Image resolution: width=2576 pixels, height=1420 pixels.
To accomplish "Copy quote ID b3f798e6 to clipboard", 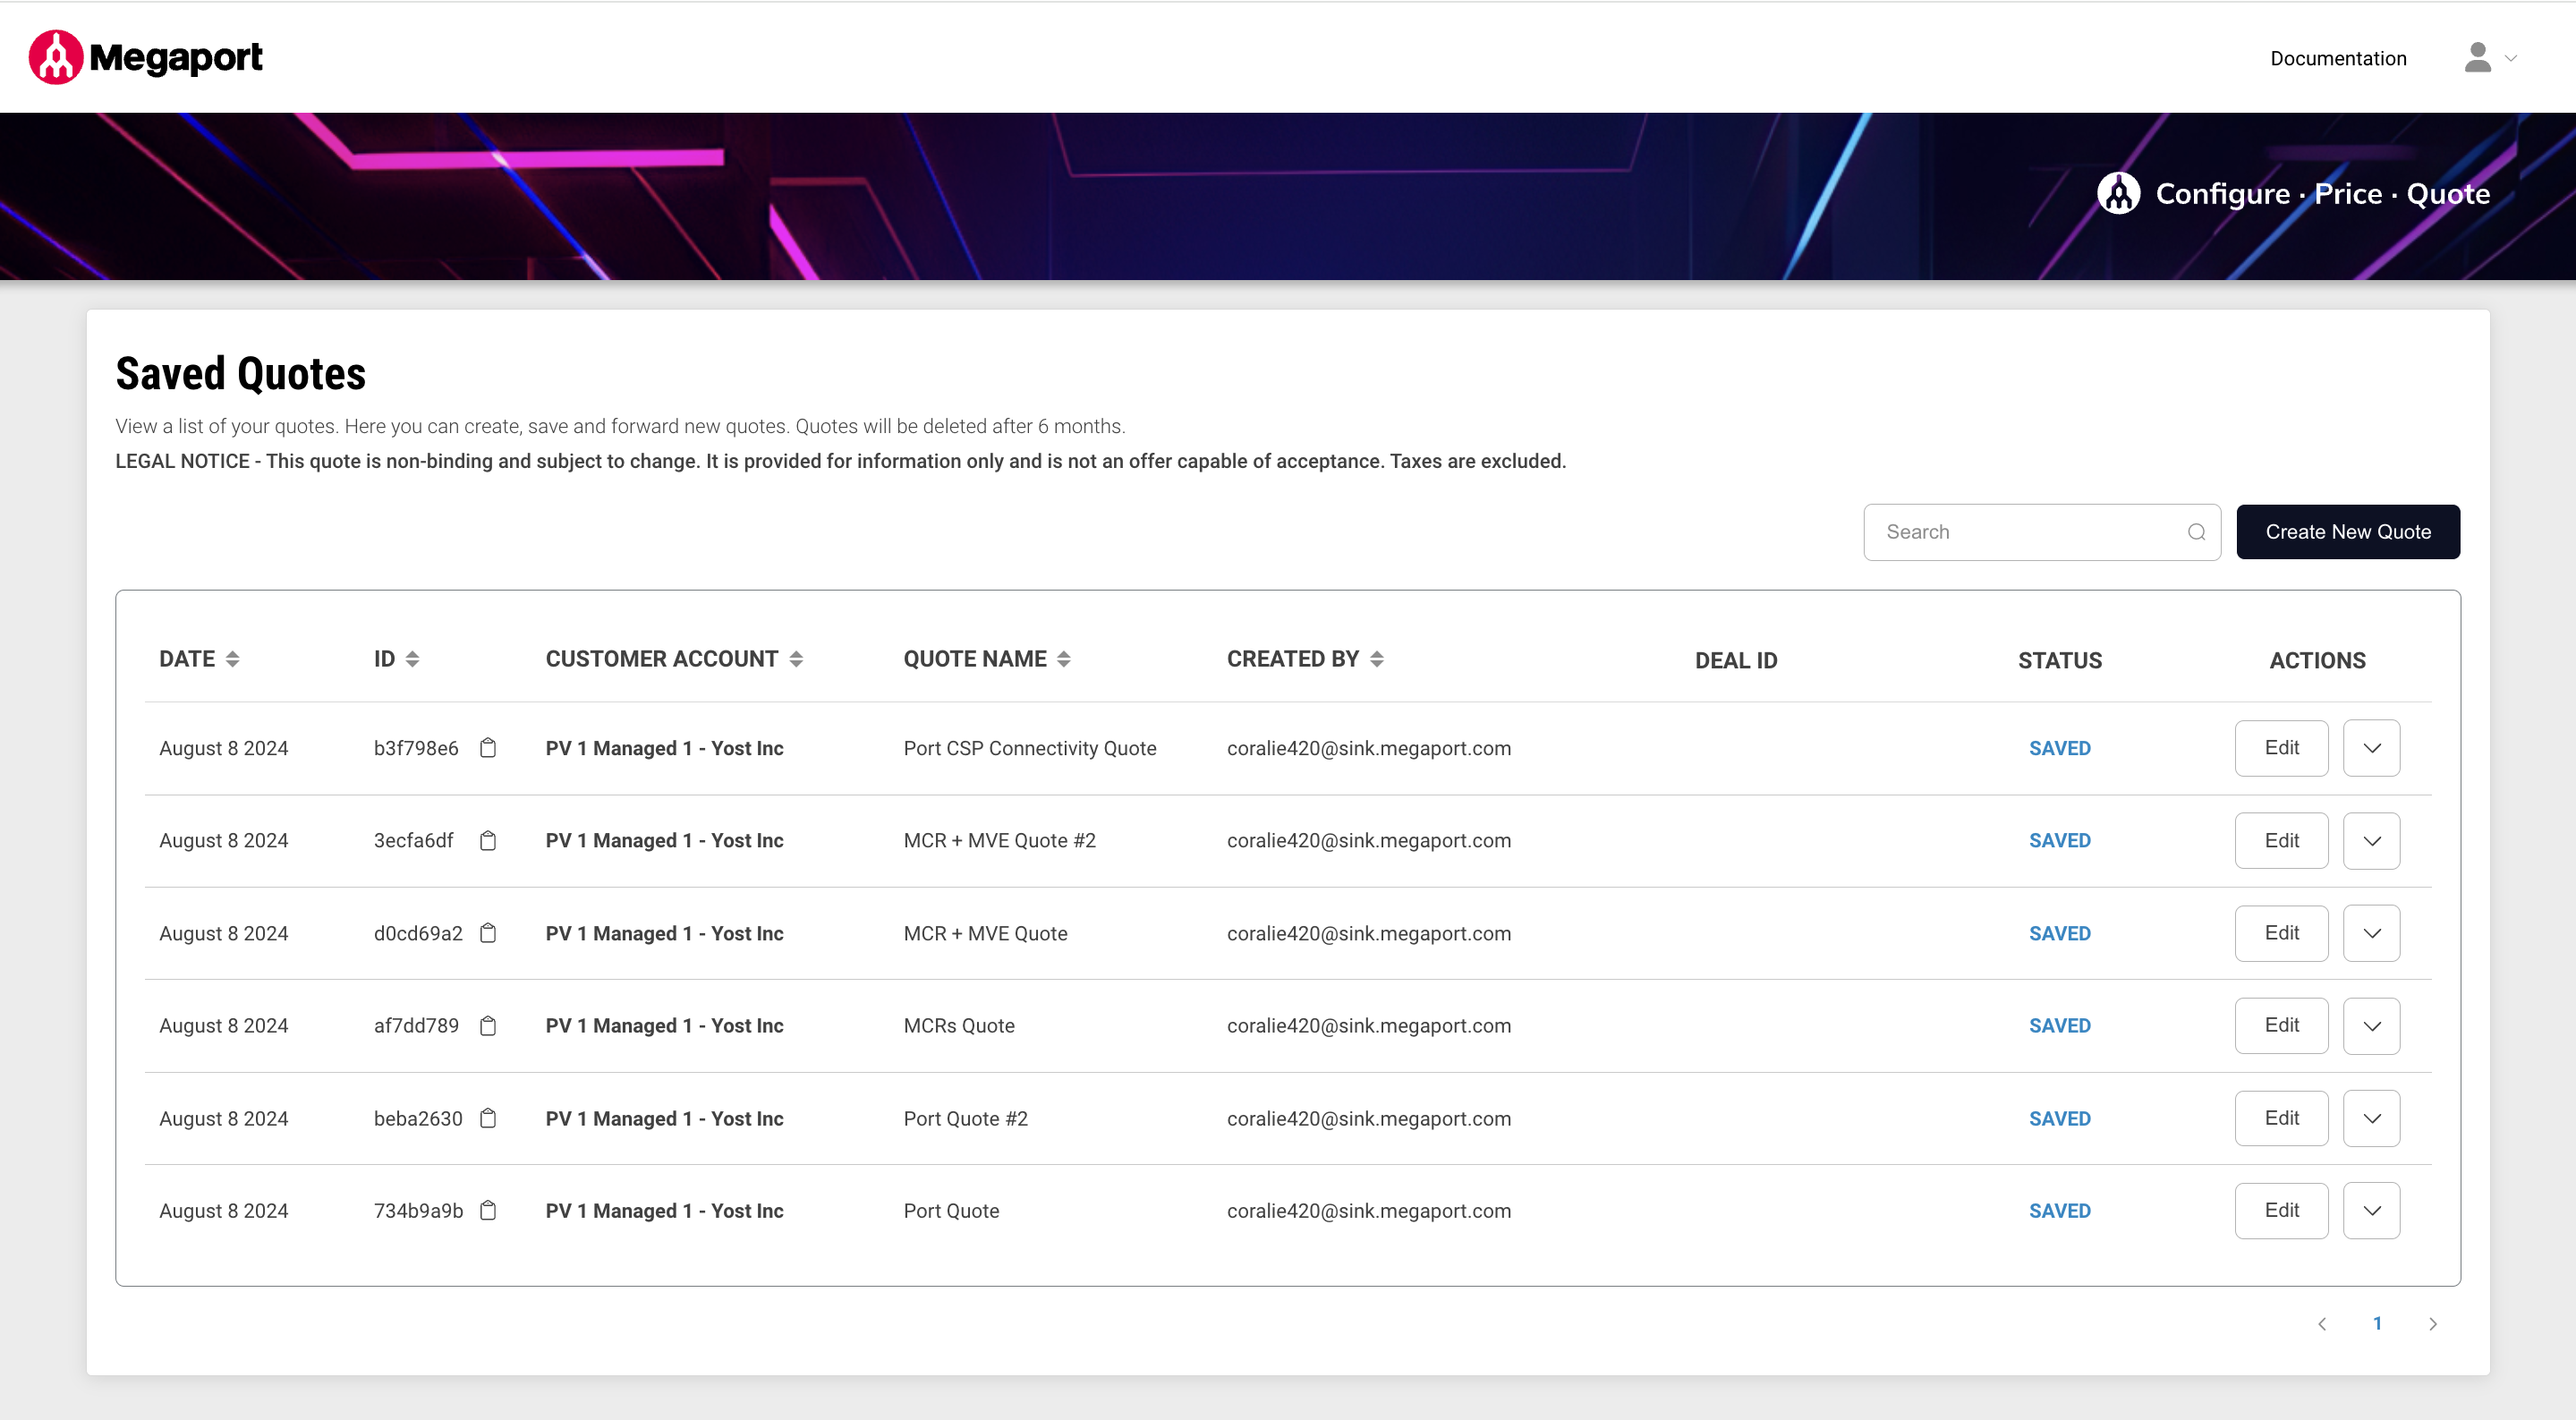I will pyautogui.click(x=488, y=748).
